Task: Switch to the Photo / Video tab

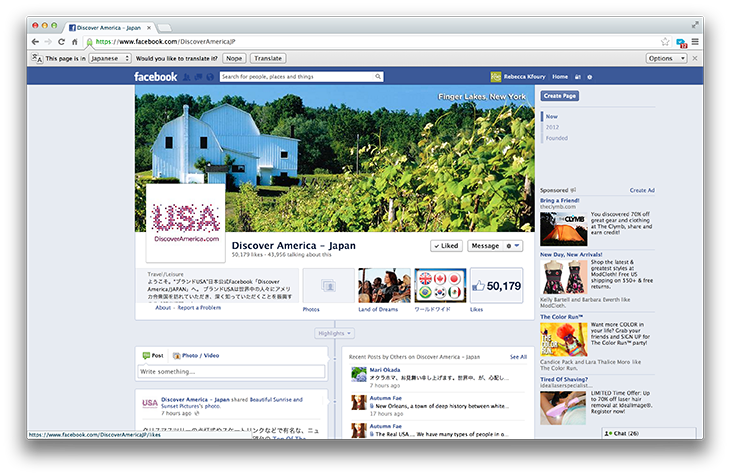Action: tap(196, 355)
